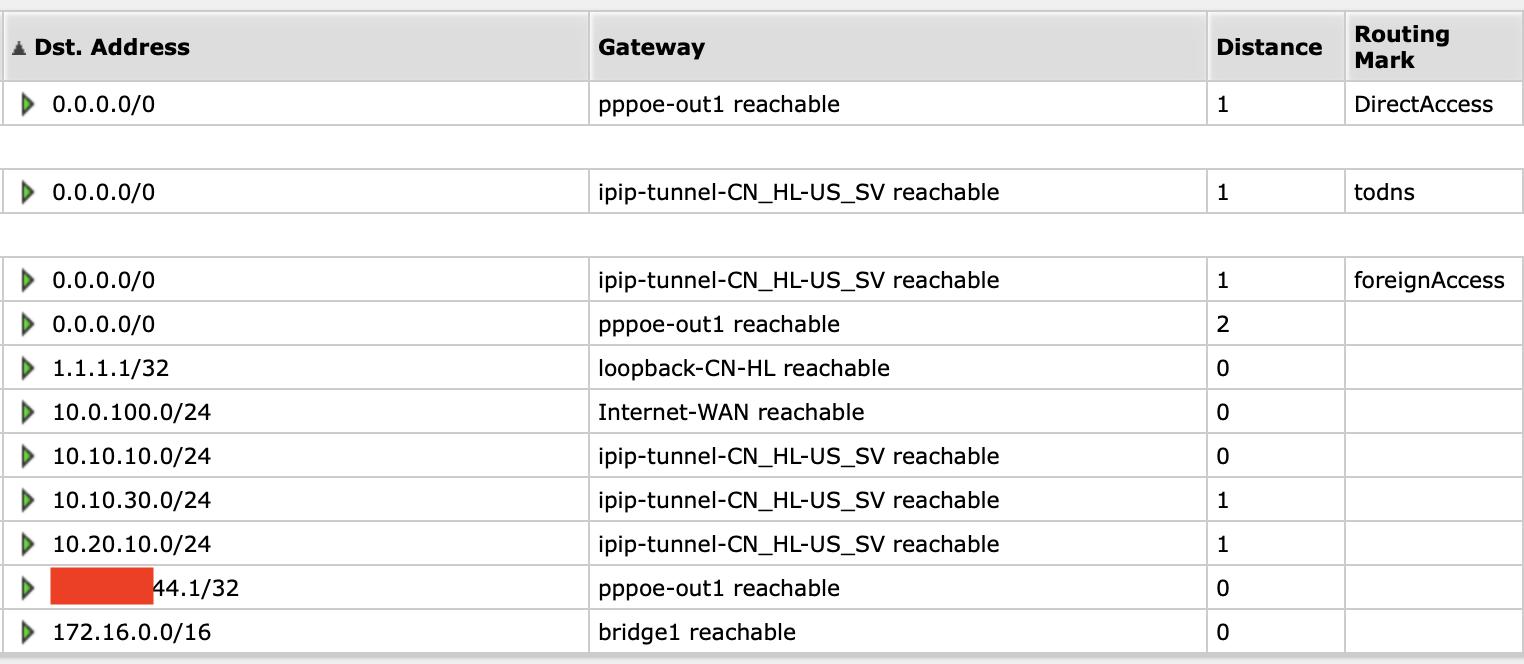Click the green arrow beside 10.10.30.0/24
Screen dimensions: 1524x664
28,500
